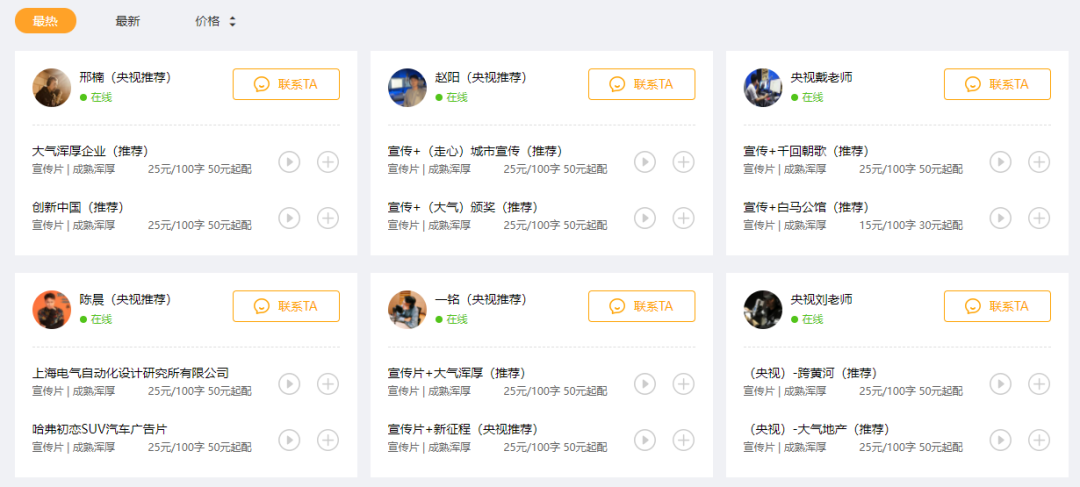Add 创新中国 sample to list
Image resolution: width=1080 pixels, height=487 pixels.
[x=328, y=217]
